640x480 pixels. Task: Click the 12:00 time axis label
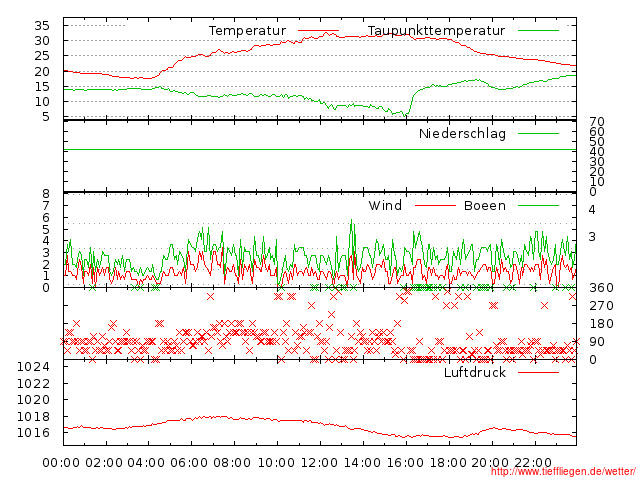(x=319, y=463)
